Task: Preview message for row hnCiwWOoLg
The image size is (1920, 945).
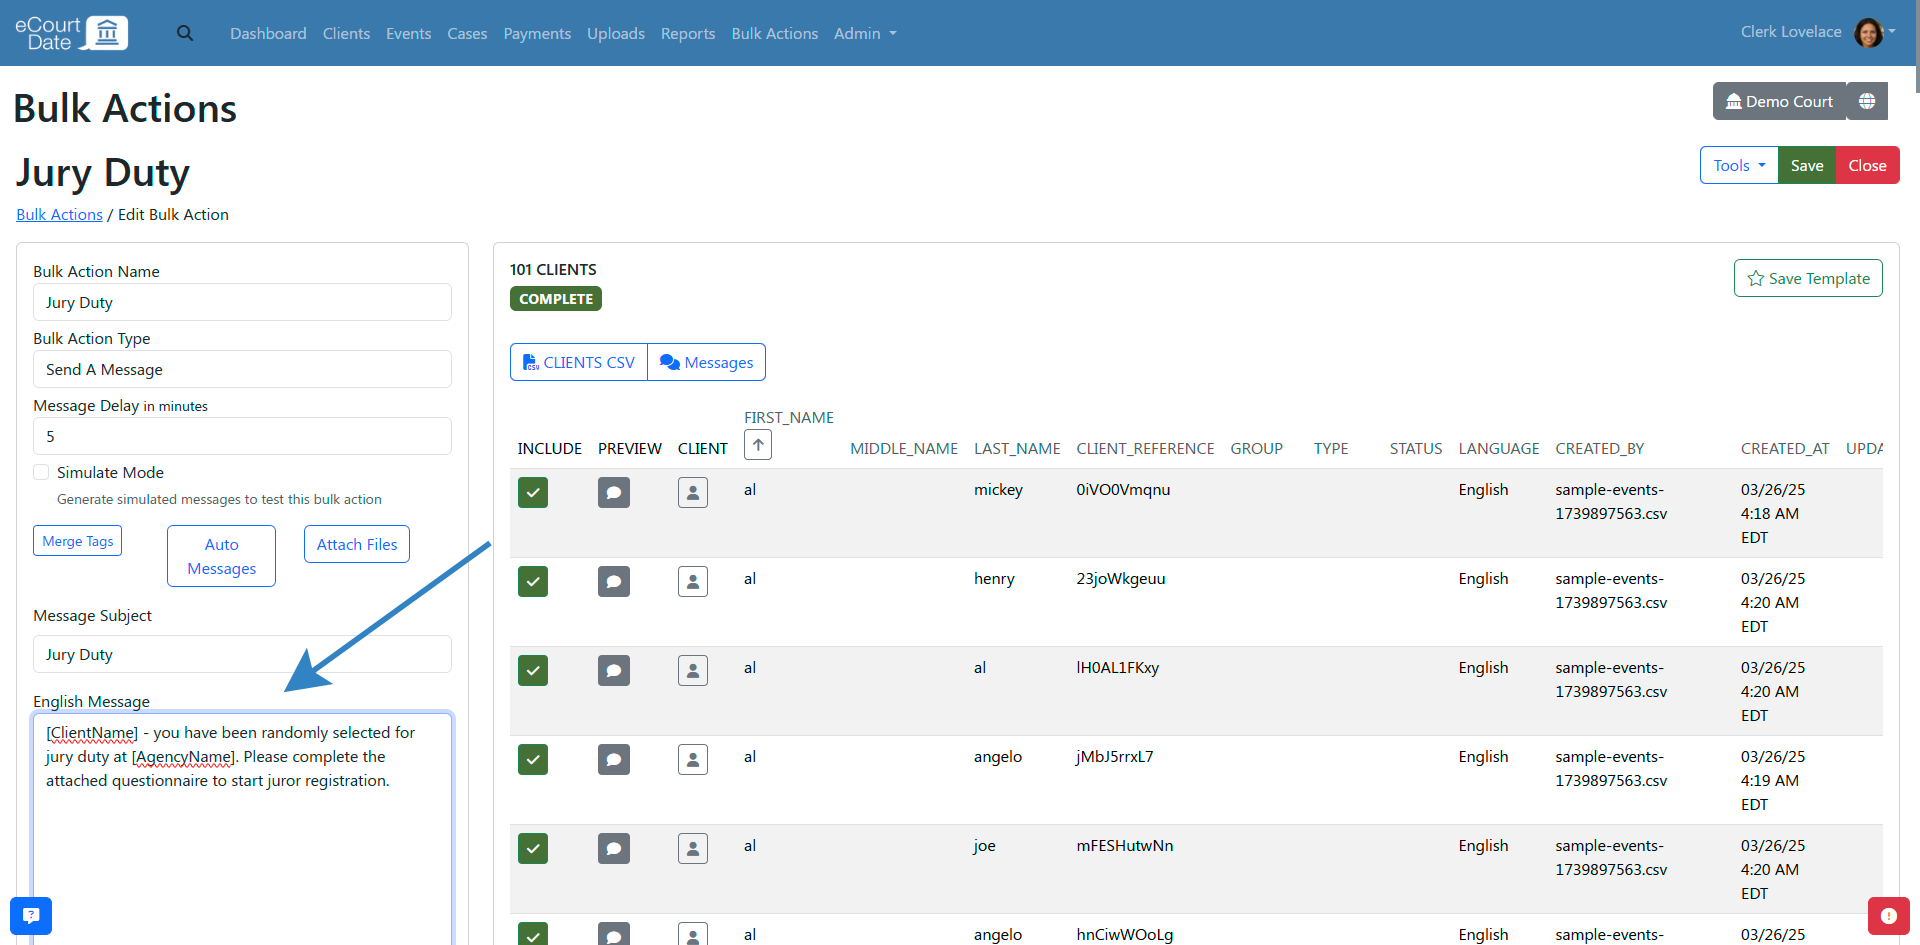Action: (x=614, y=934)
